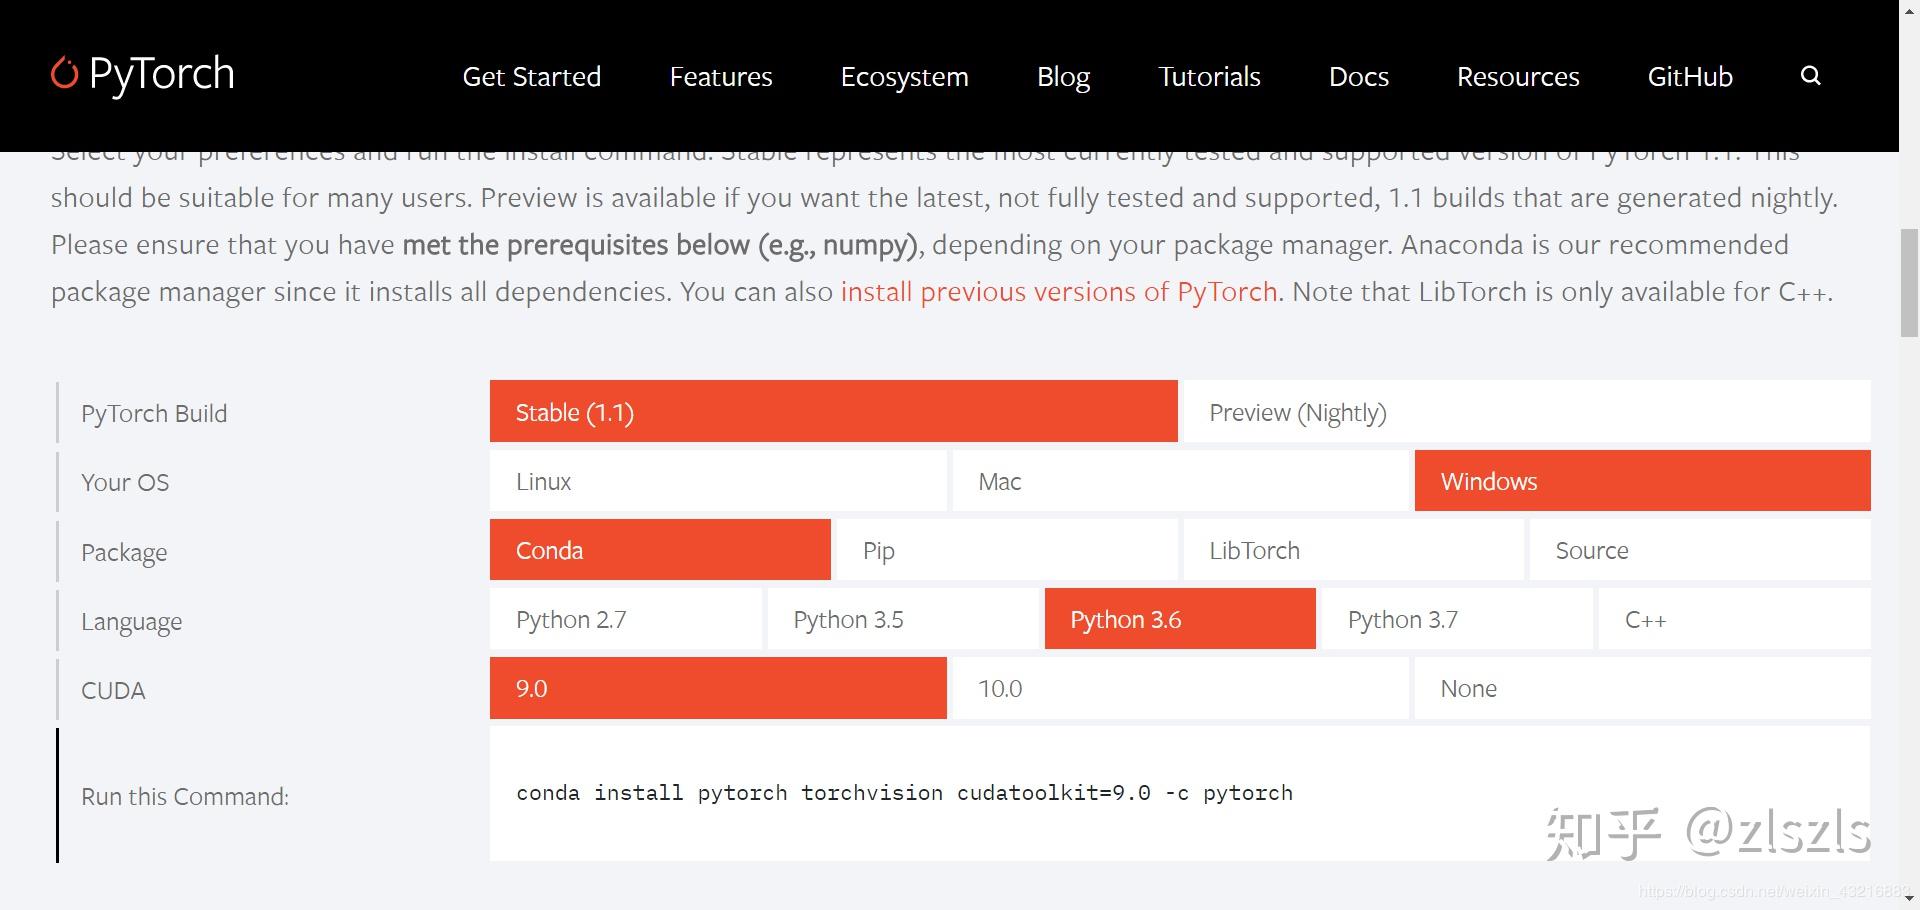This screenshot has height=910, width=1920.
Task: Follow the install previous versions link
Action: pyautogui.click(x=1058, y=292)
